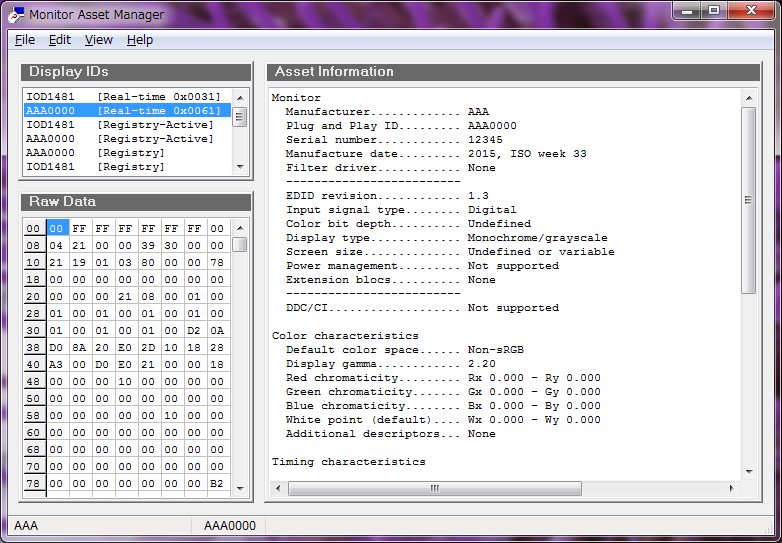Click Raw Data scroll down arrow

click(x=240, y=489)
